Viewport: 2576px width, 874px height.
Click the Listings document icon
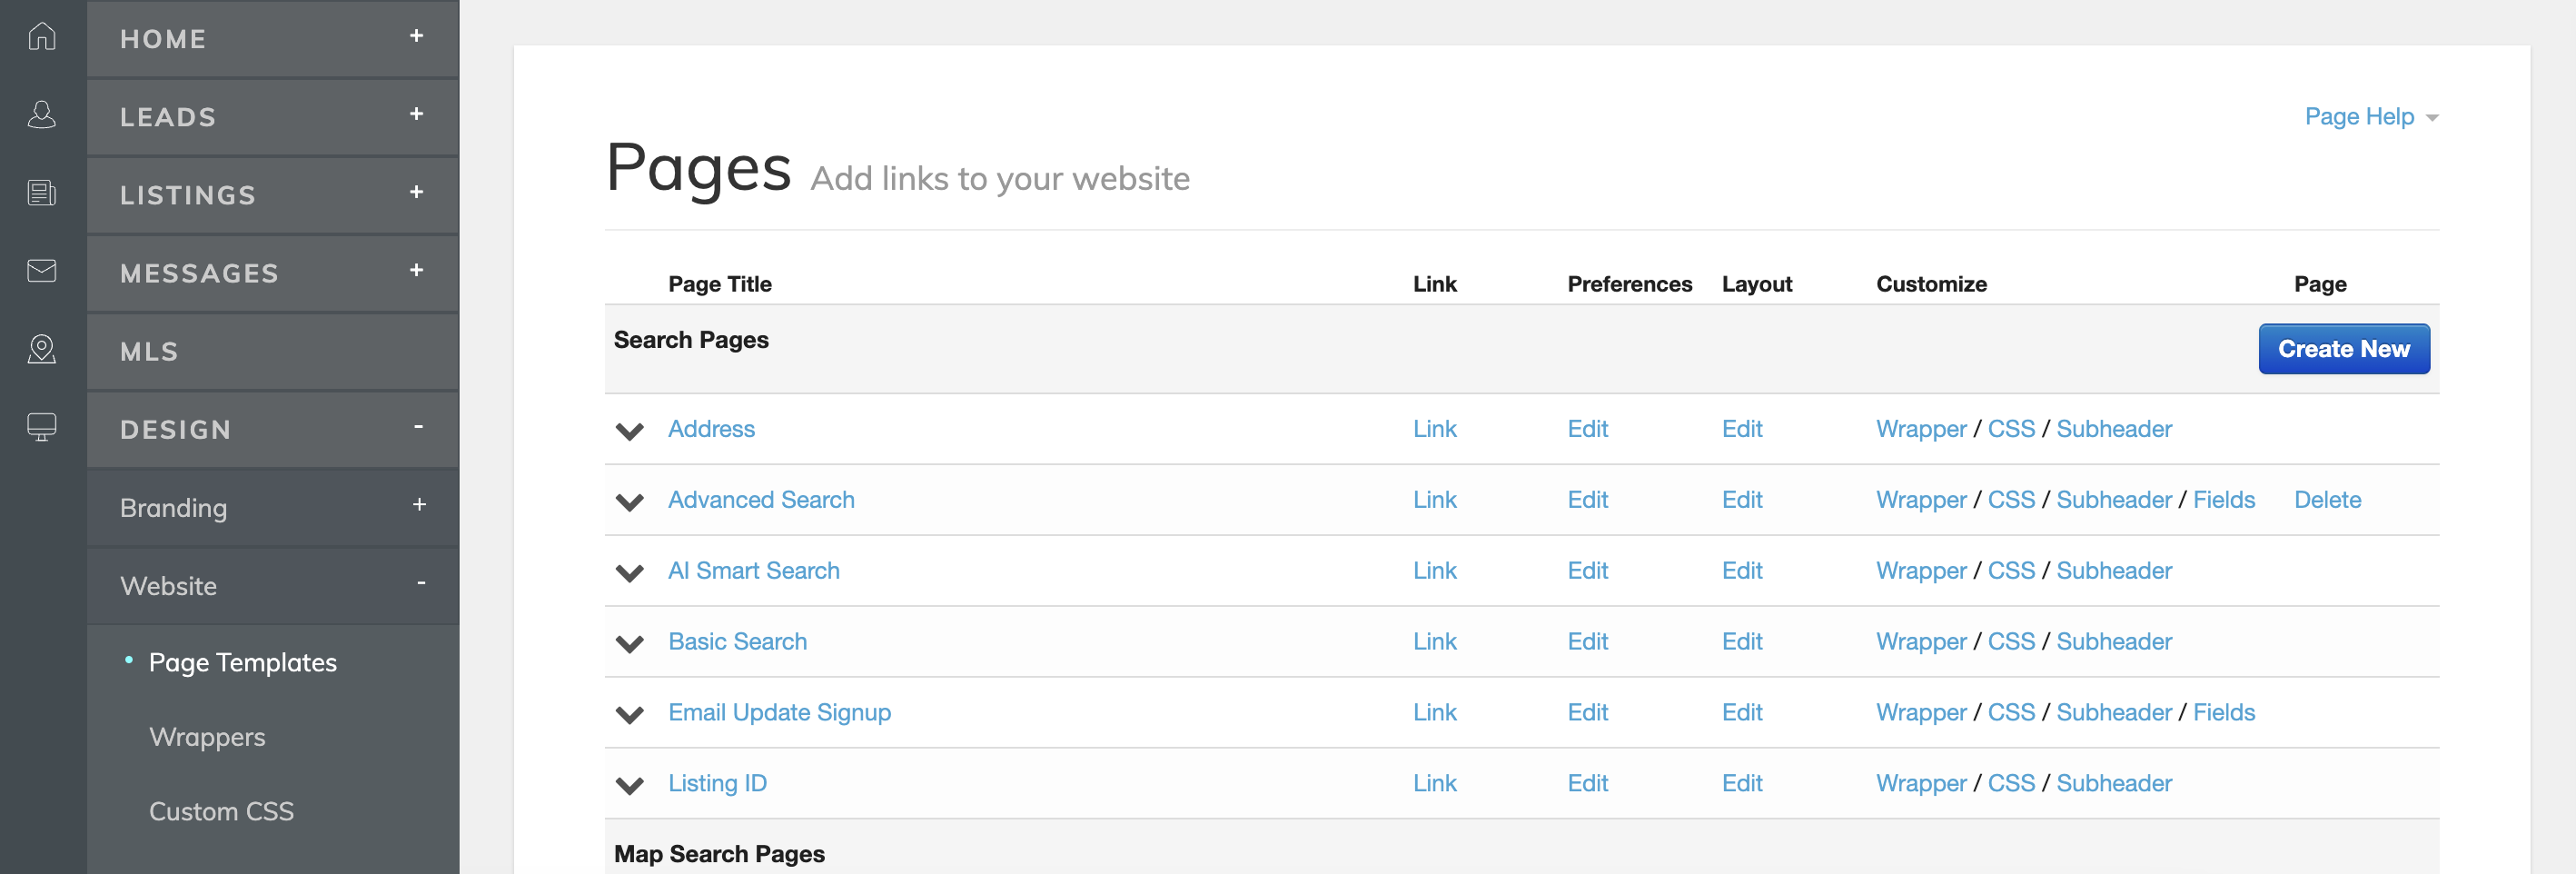(42, 193)
